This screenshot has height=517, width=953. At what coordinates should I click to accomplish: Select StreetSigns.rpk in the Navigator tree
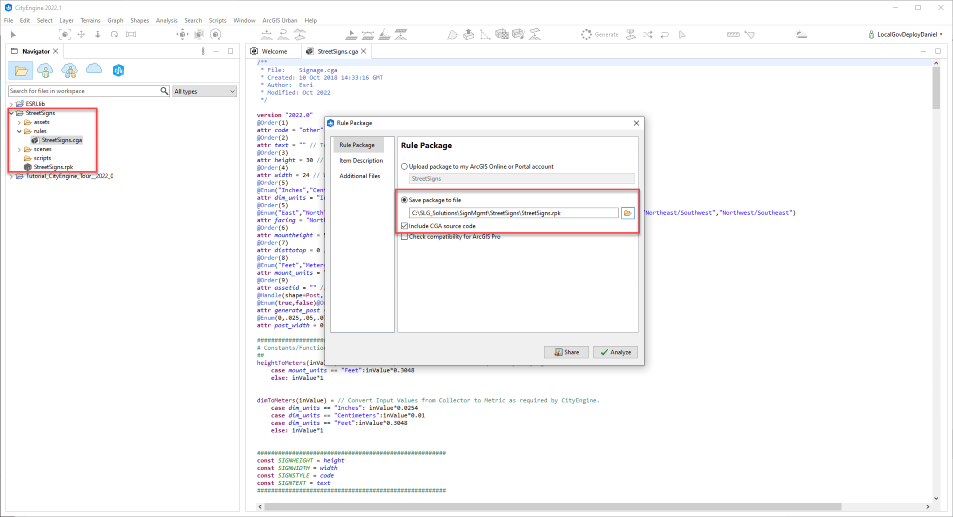coord(53,167)
